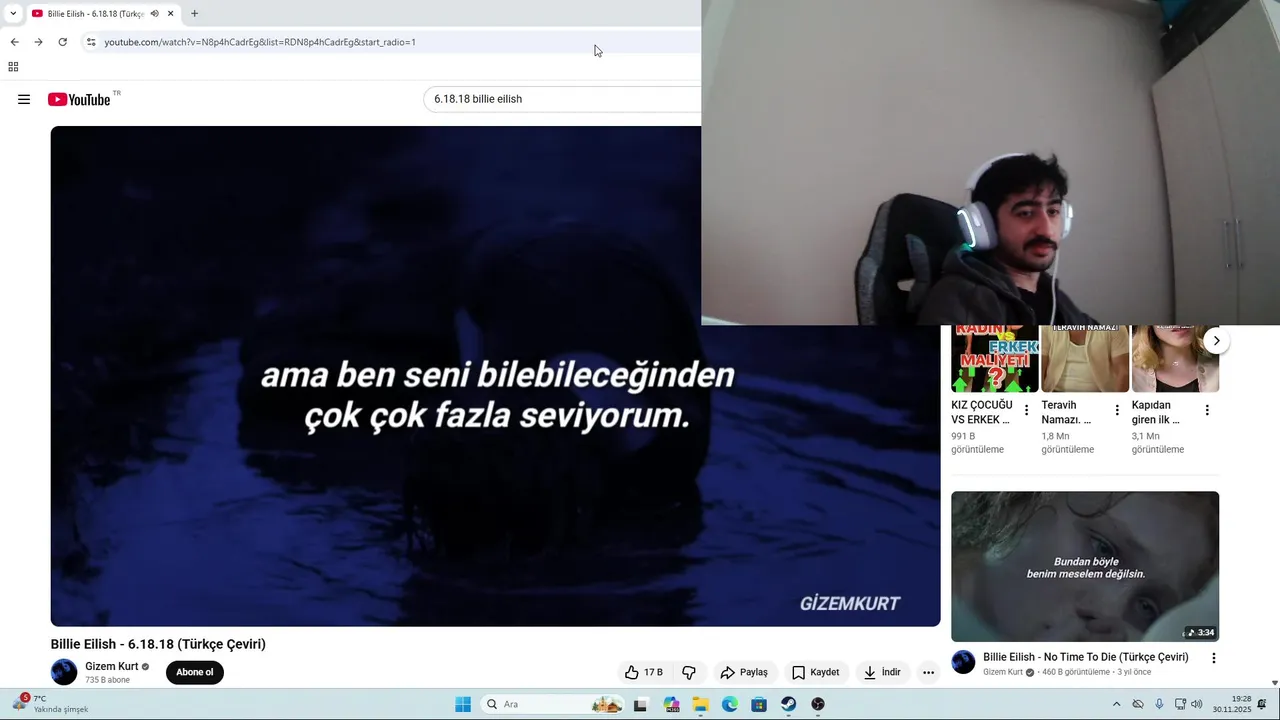Click the URL address bar

pos(390,42)
